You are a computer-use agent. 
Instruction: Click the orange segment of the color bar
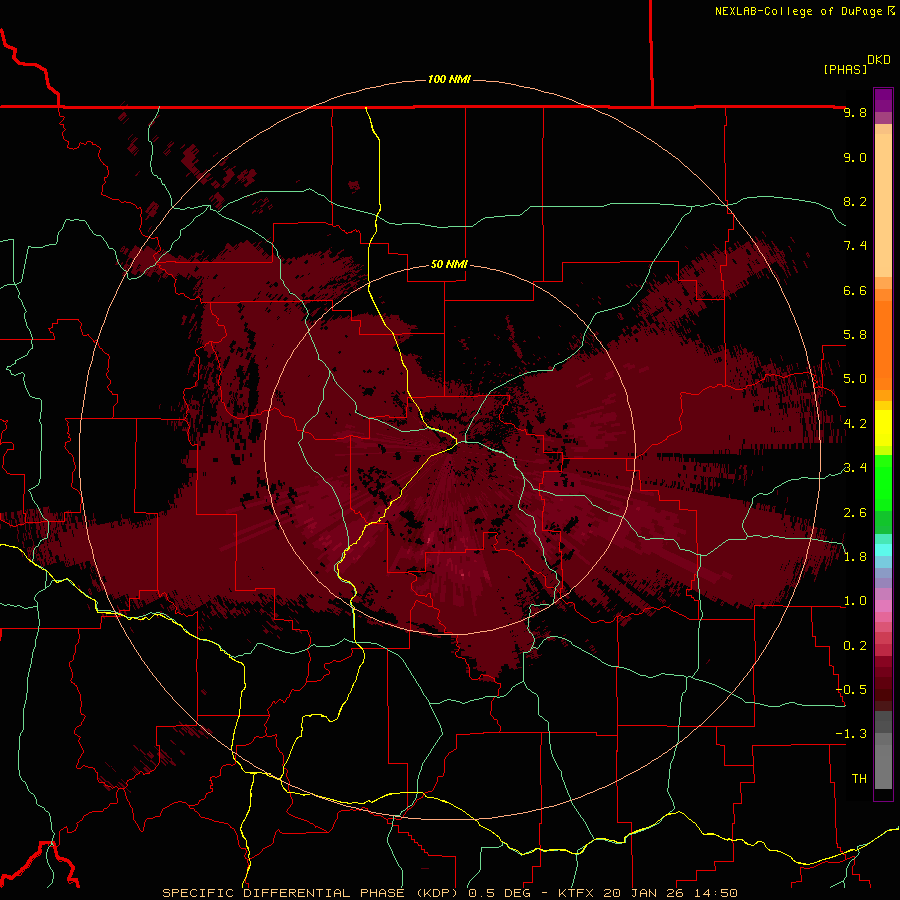883,344
